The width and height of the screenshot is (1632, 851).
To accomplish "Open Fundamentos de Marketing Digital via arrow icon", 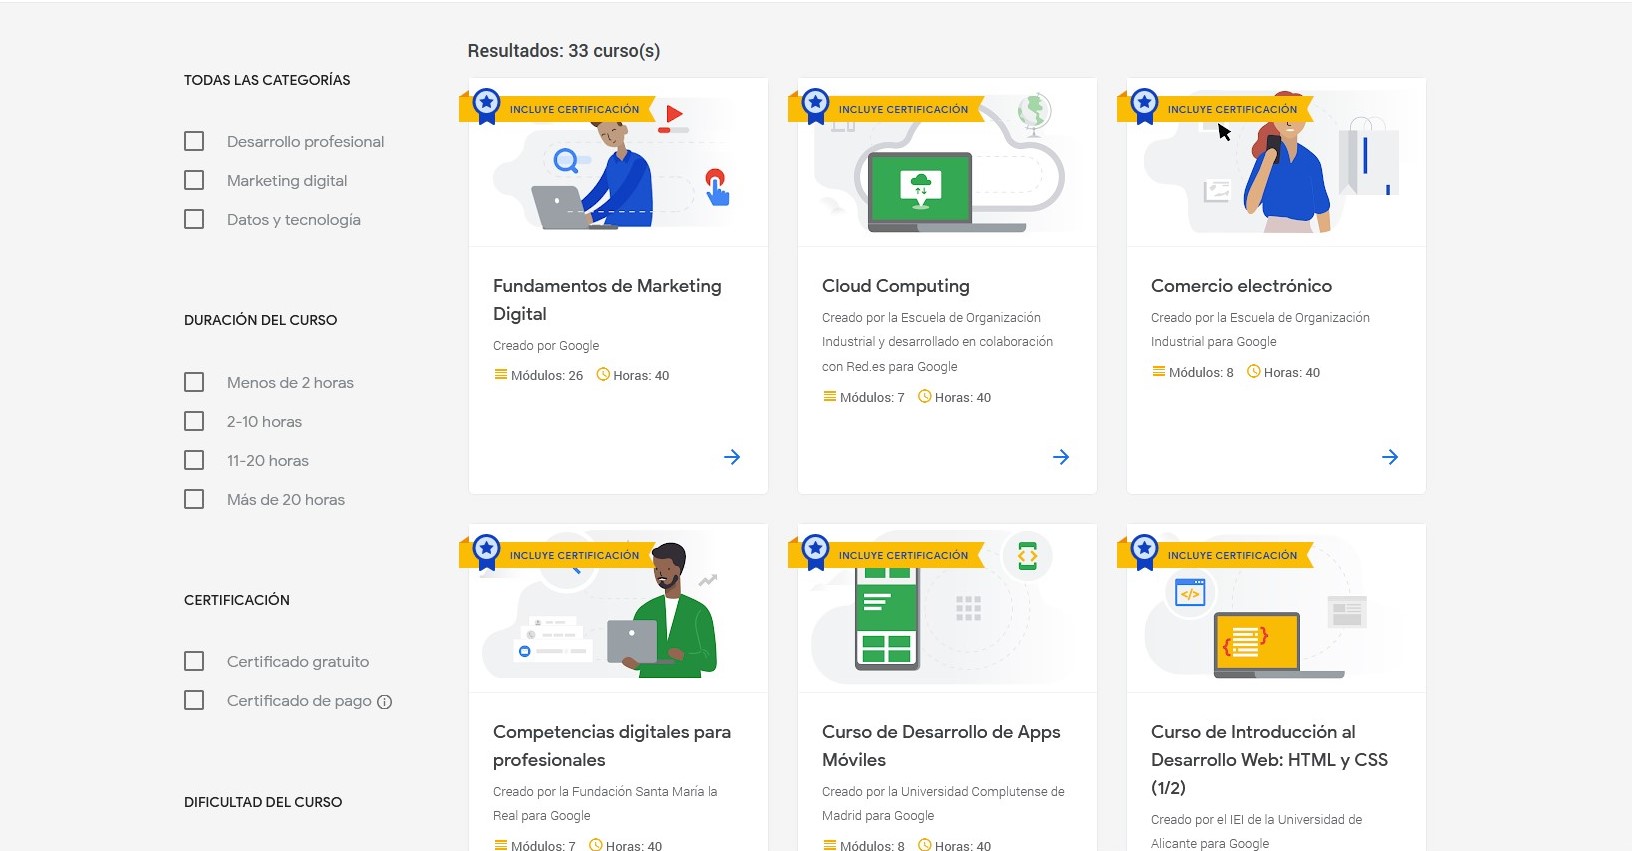I will pyautogui.click(x=732, y=457).
